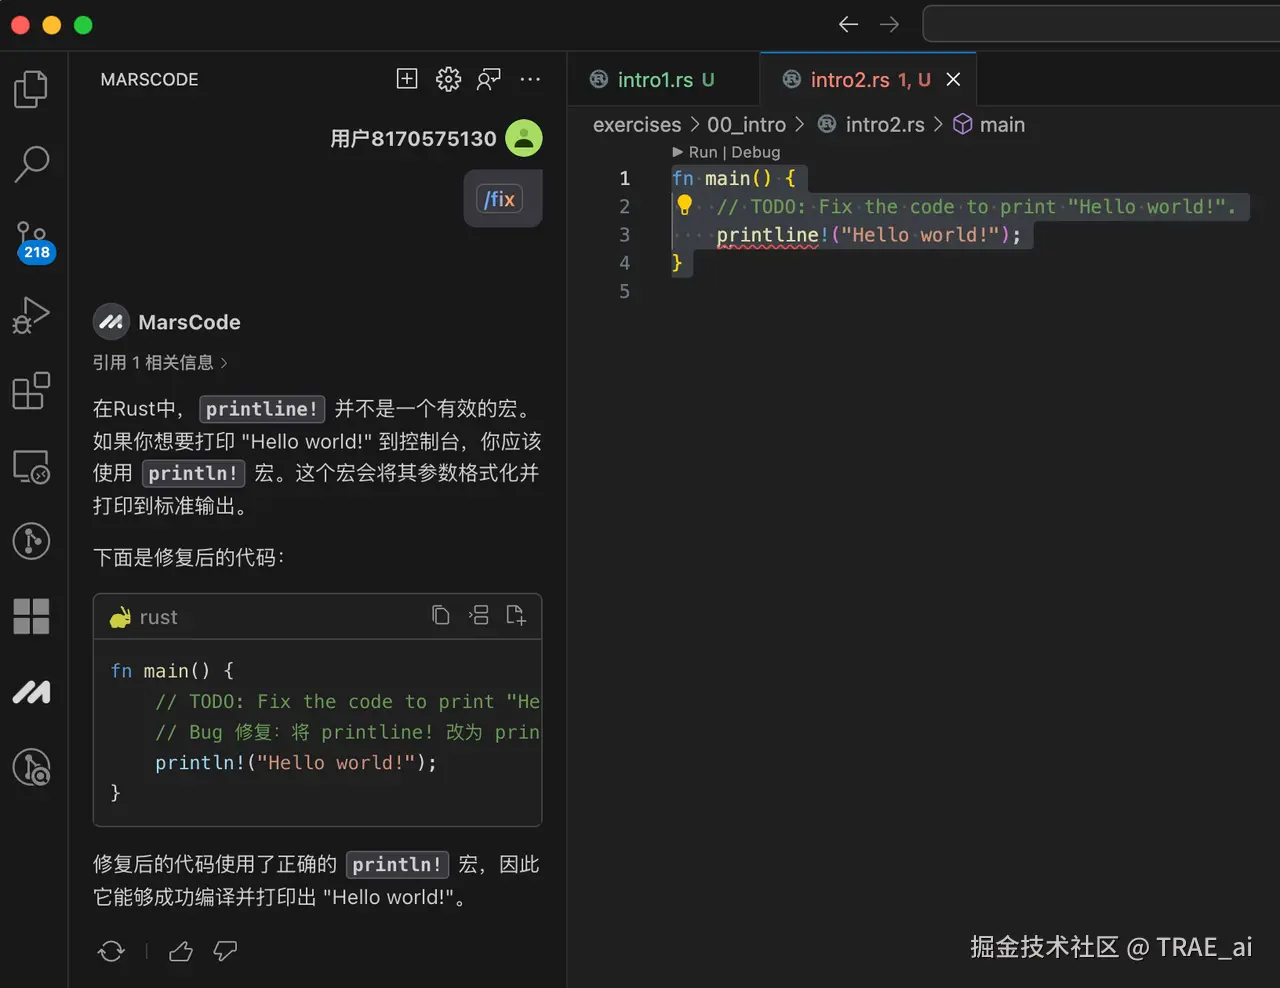Open Source Control with 218 changes

click(31, 239)
